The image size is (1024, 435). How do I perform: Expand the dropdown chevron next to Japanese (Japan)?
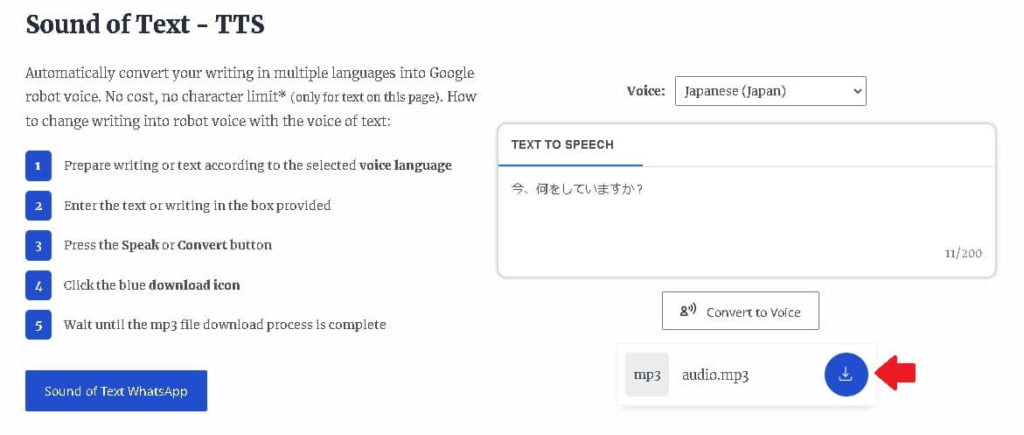(857, 91)
